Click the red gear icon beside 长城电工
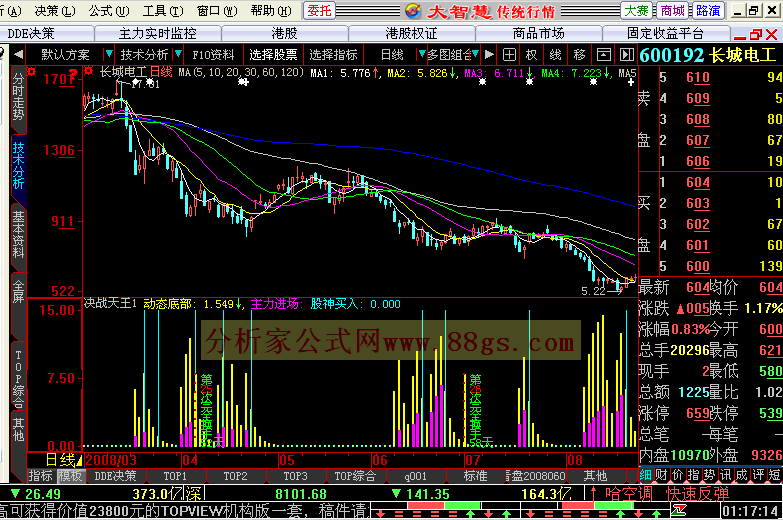Image resolution: width=783 pixels, height=520 pixels. pos(89,71)
